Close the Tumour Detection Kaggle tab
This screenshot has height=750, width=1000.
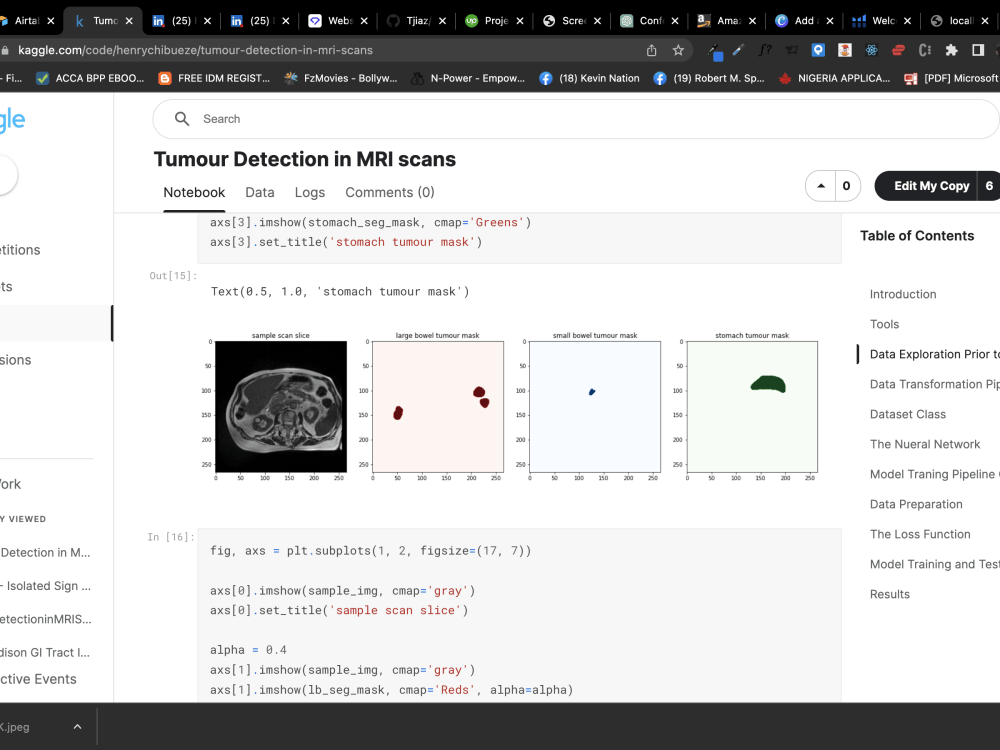(129, 21)
